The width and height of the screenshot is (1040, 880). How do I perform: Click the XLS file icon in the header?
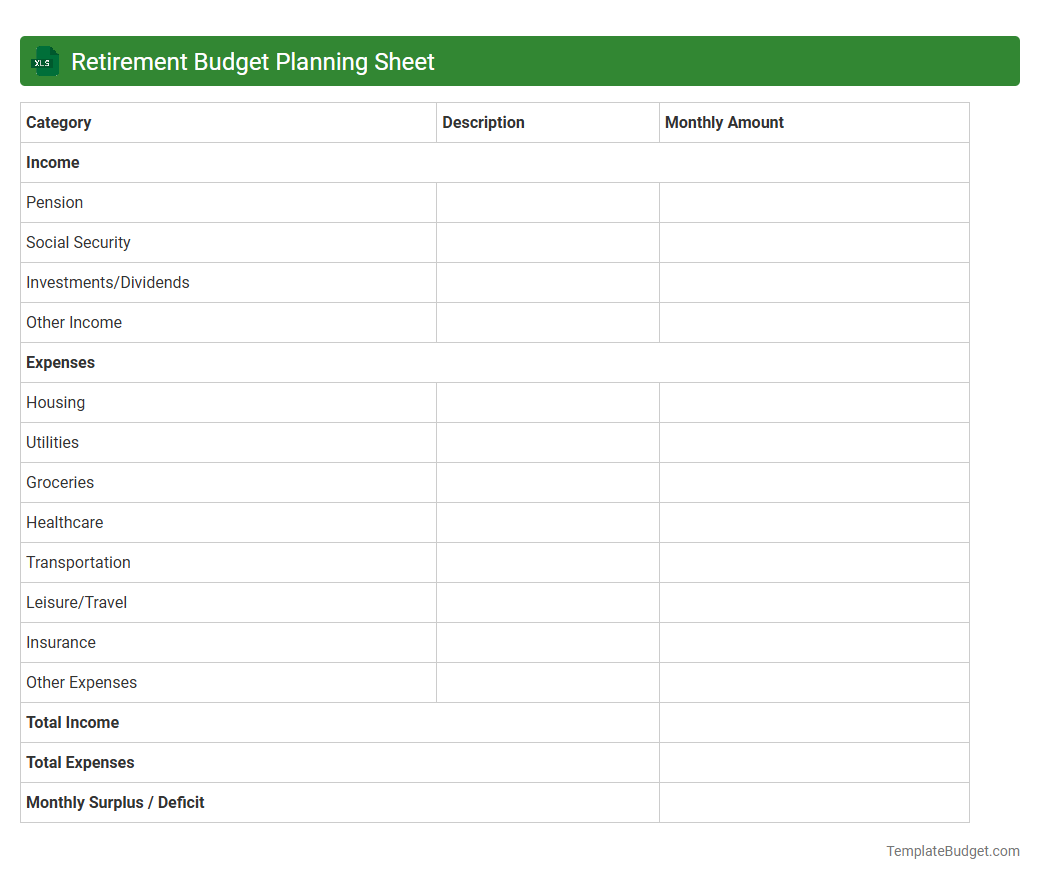pyautogui.click(x=44, y=61)
